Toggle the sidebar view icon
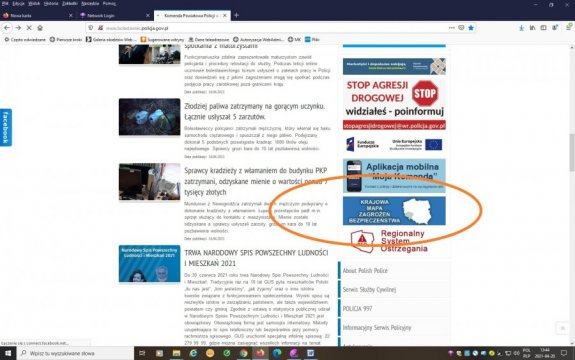575x360 pixels. coord(543,28)
